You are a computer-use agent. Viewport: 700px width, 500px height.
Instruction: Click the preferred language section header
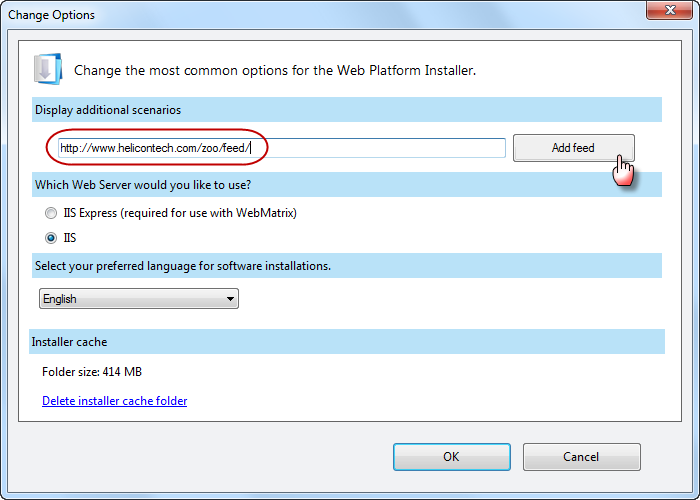click(x=347, y=266)
